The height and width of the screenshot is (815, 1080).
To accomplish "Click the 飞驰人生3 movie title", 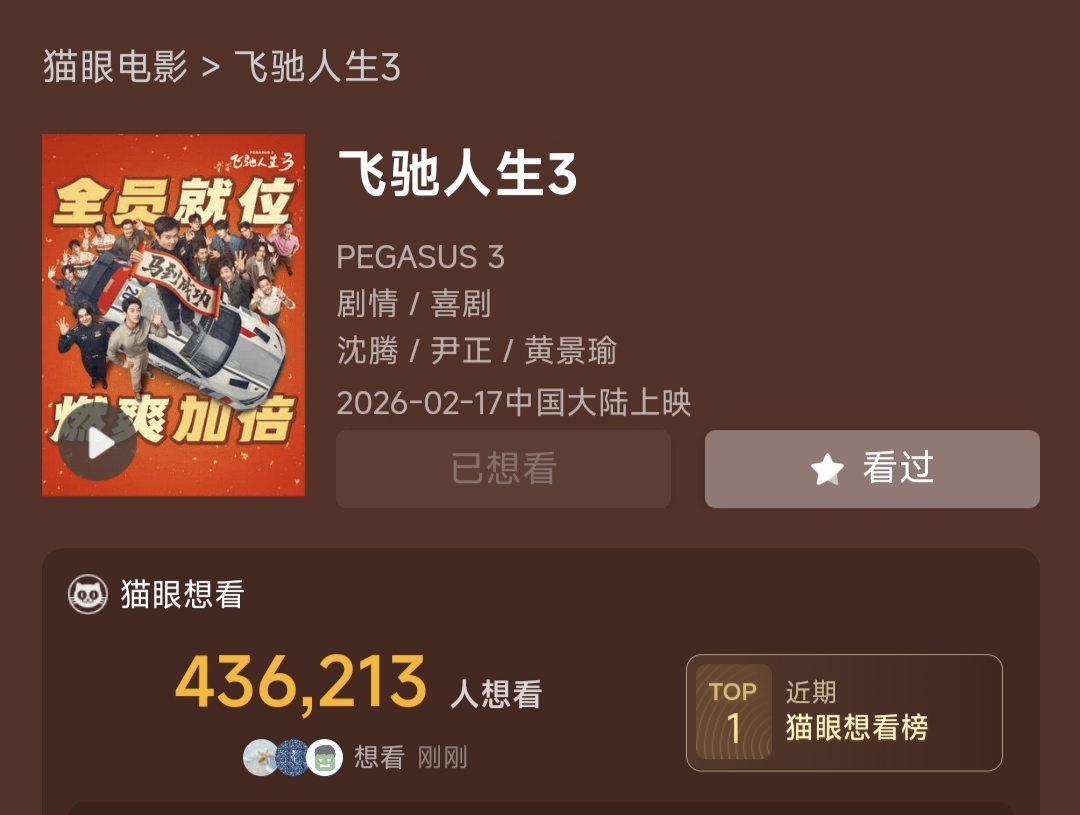I will (457, 174).
